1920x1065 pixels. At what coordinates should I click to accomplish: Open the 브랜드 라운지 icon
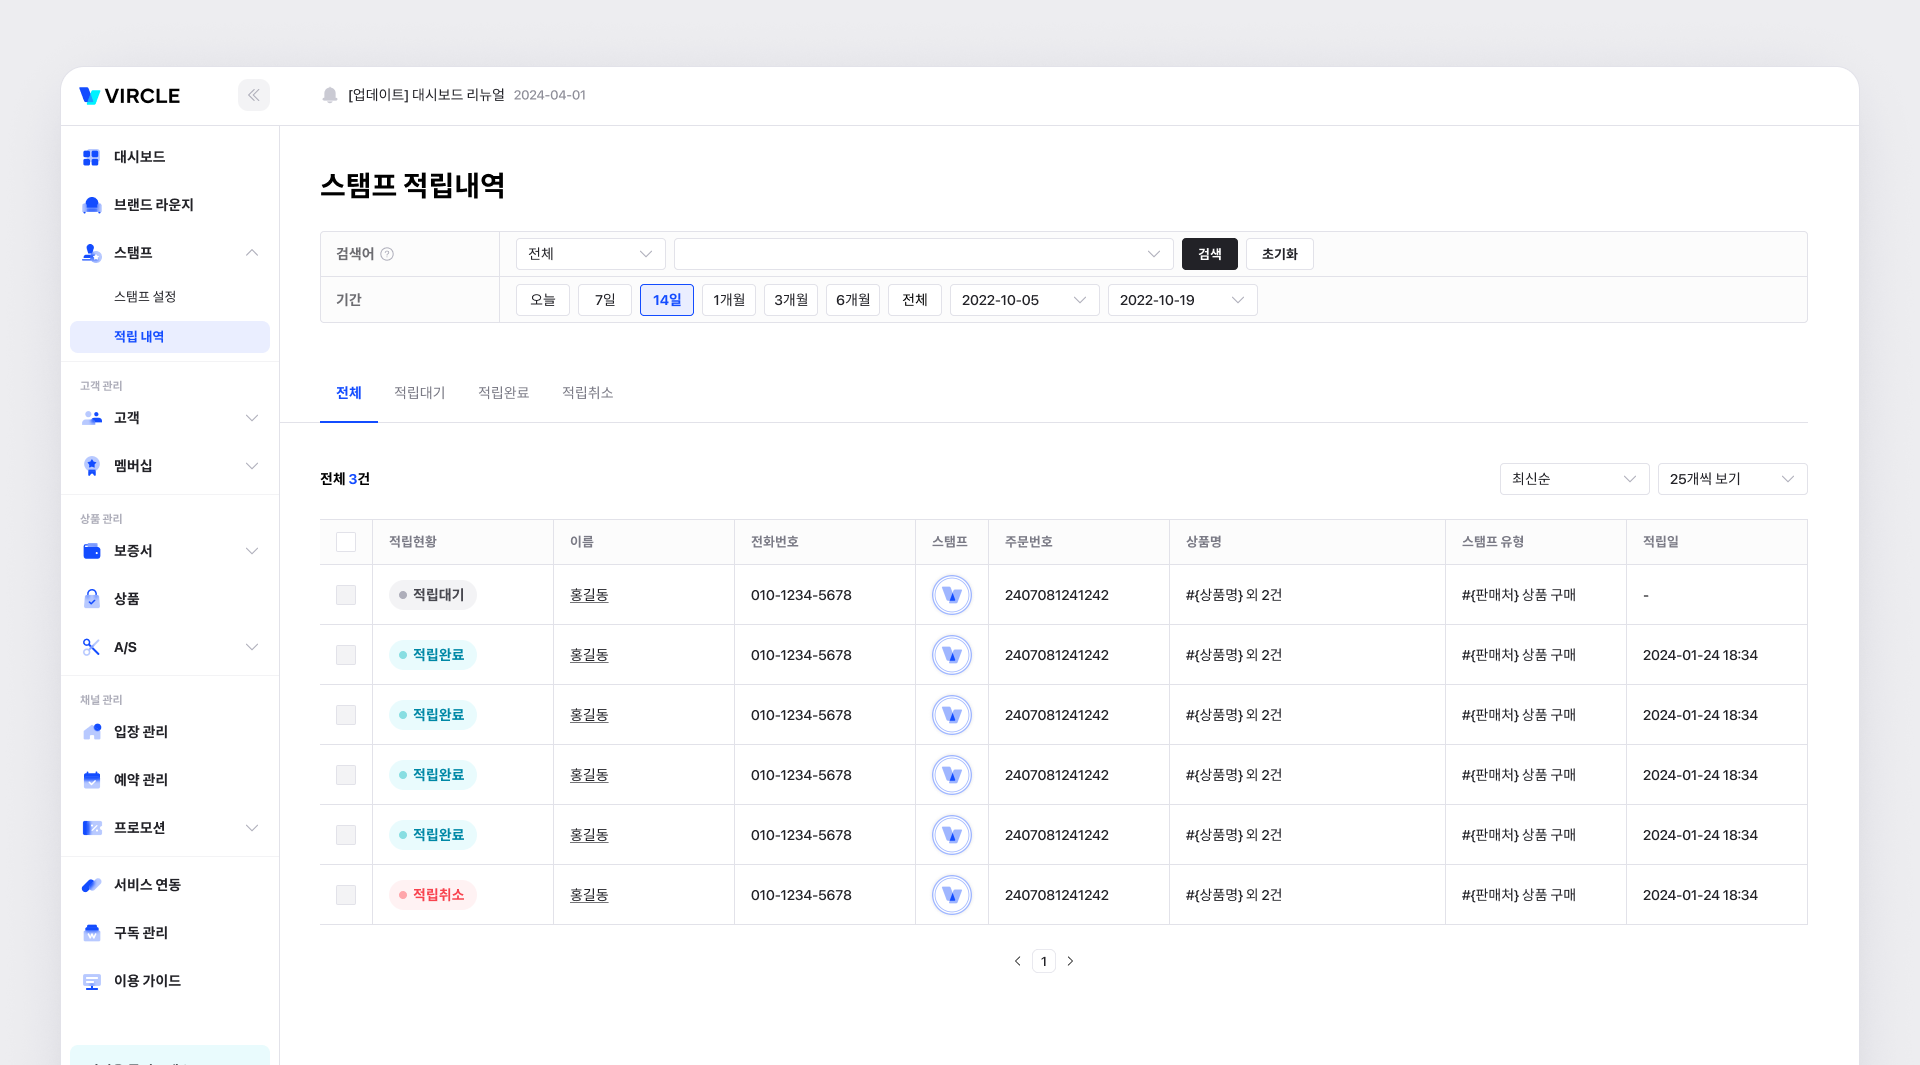coord(91,205)
